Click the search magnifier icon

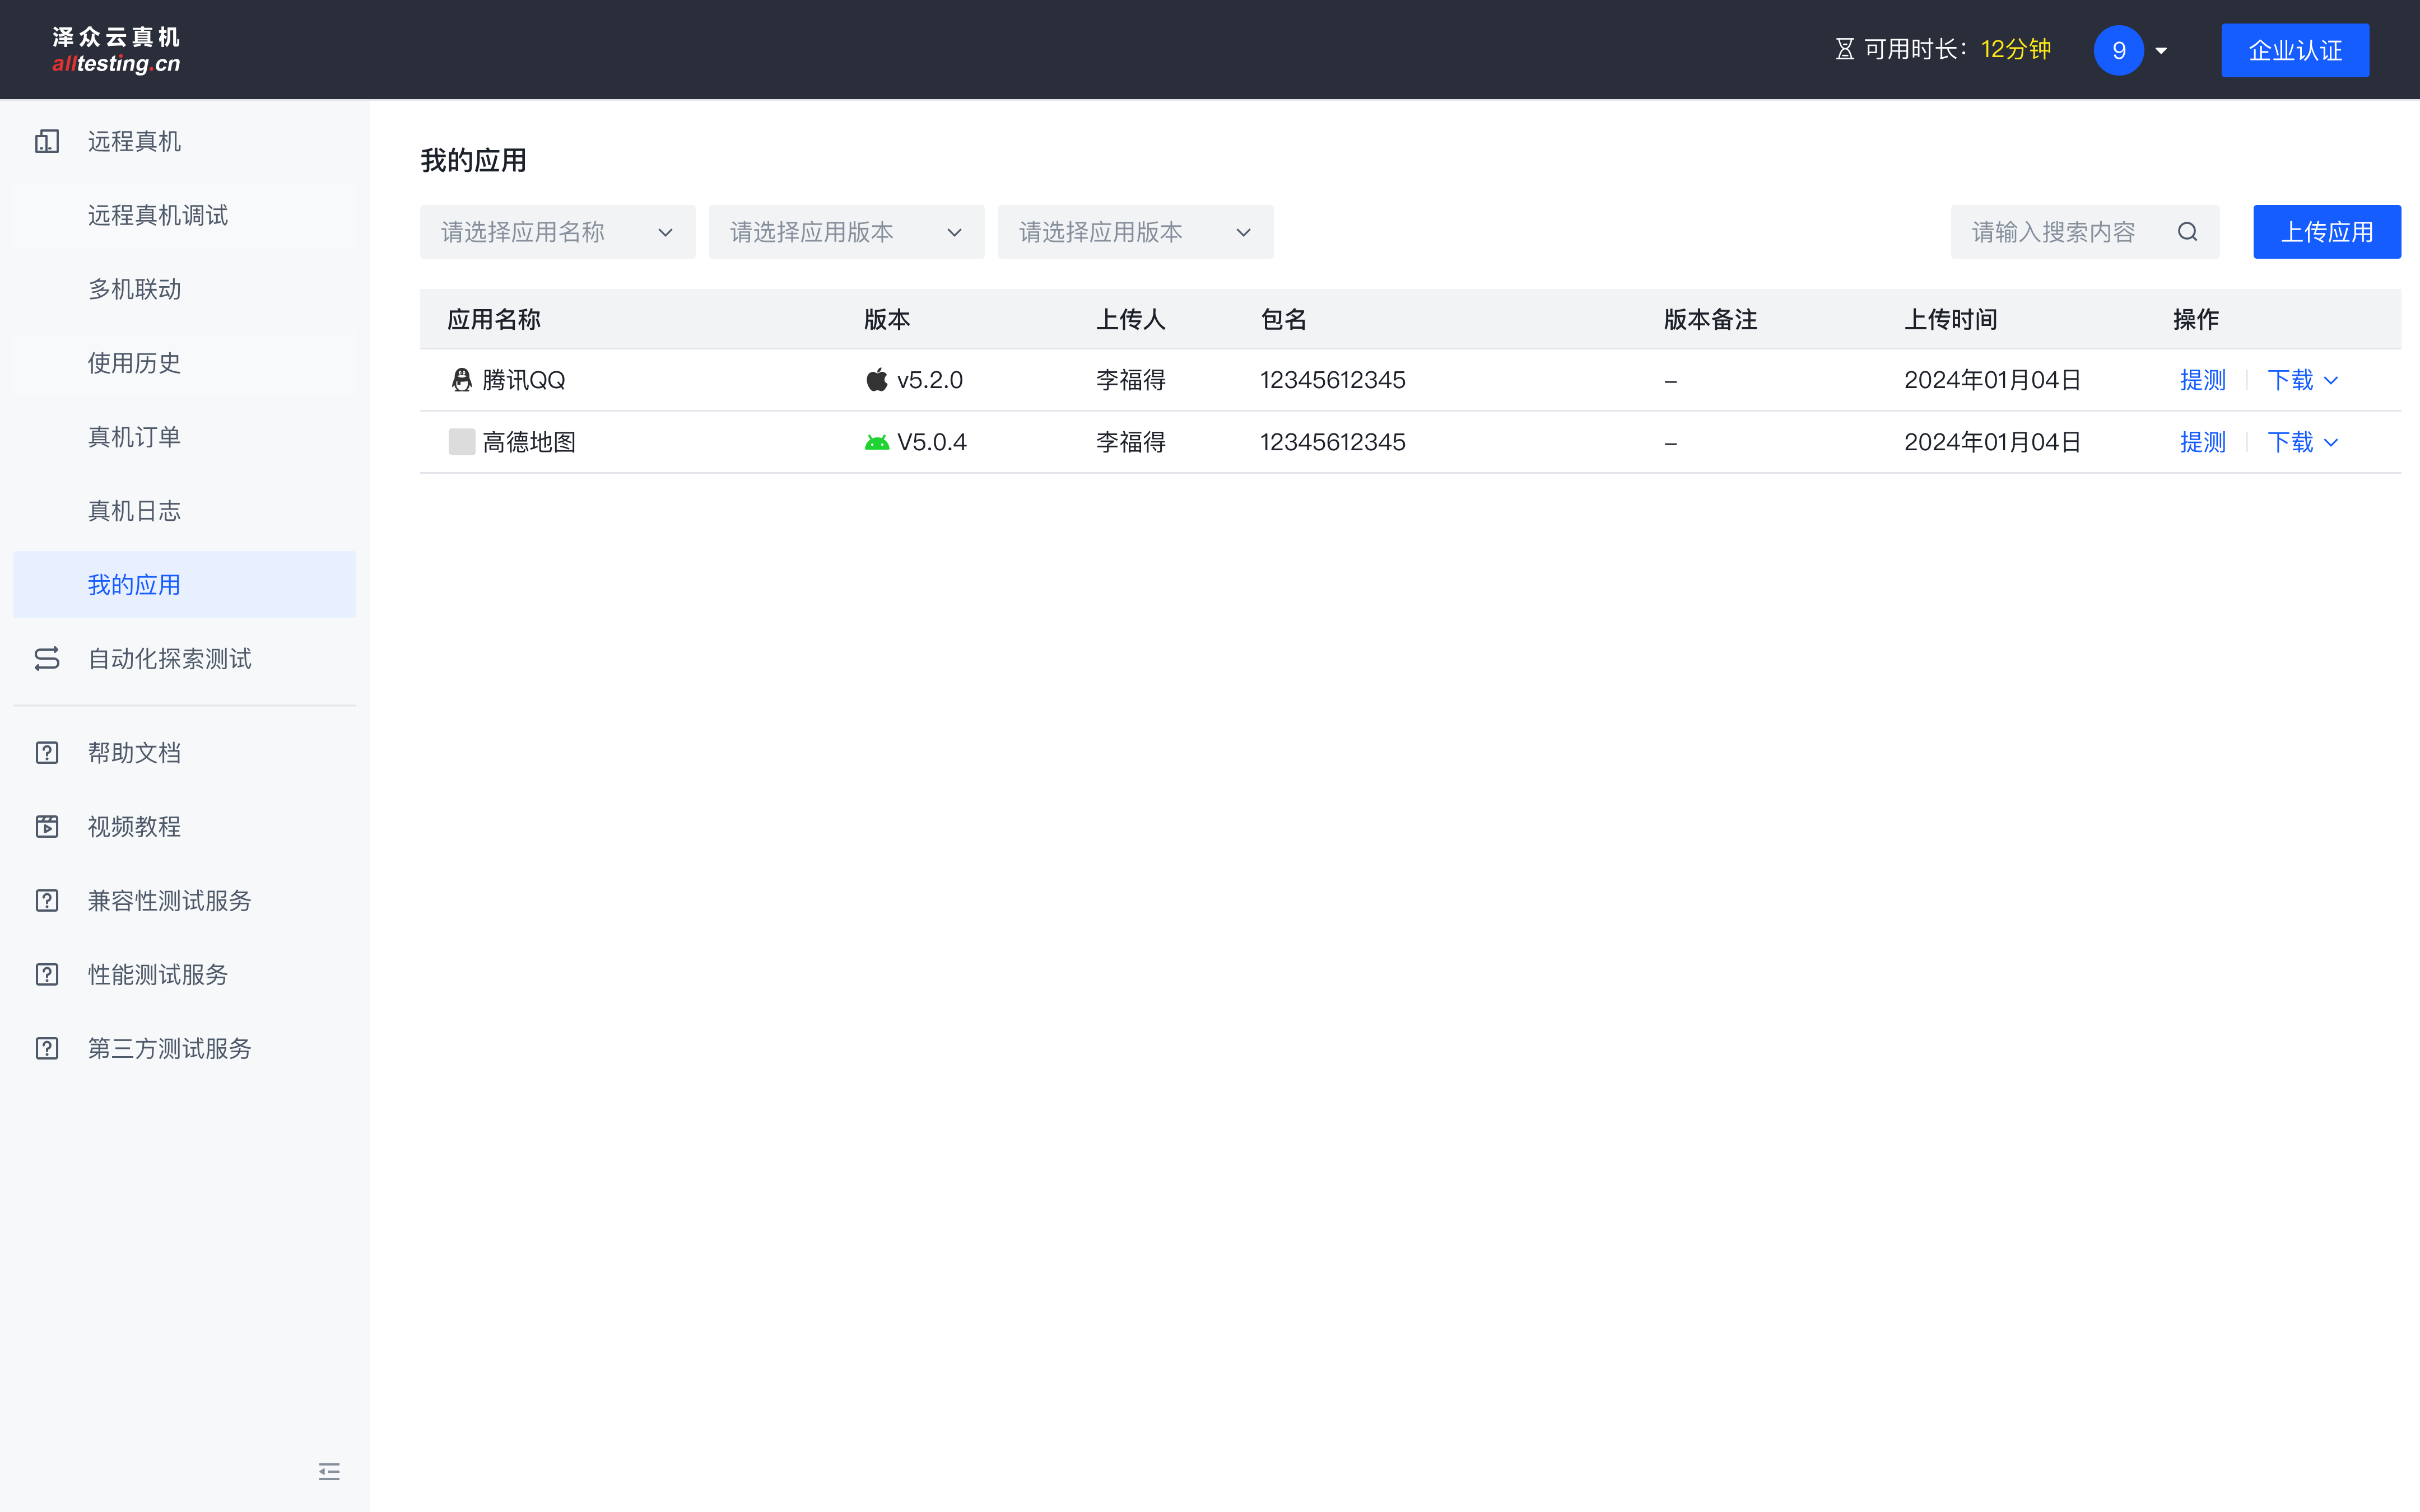click(2187, 232)
